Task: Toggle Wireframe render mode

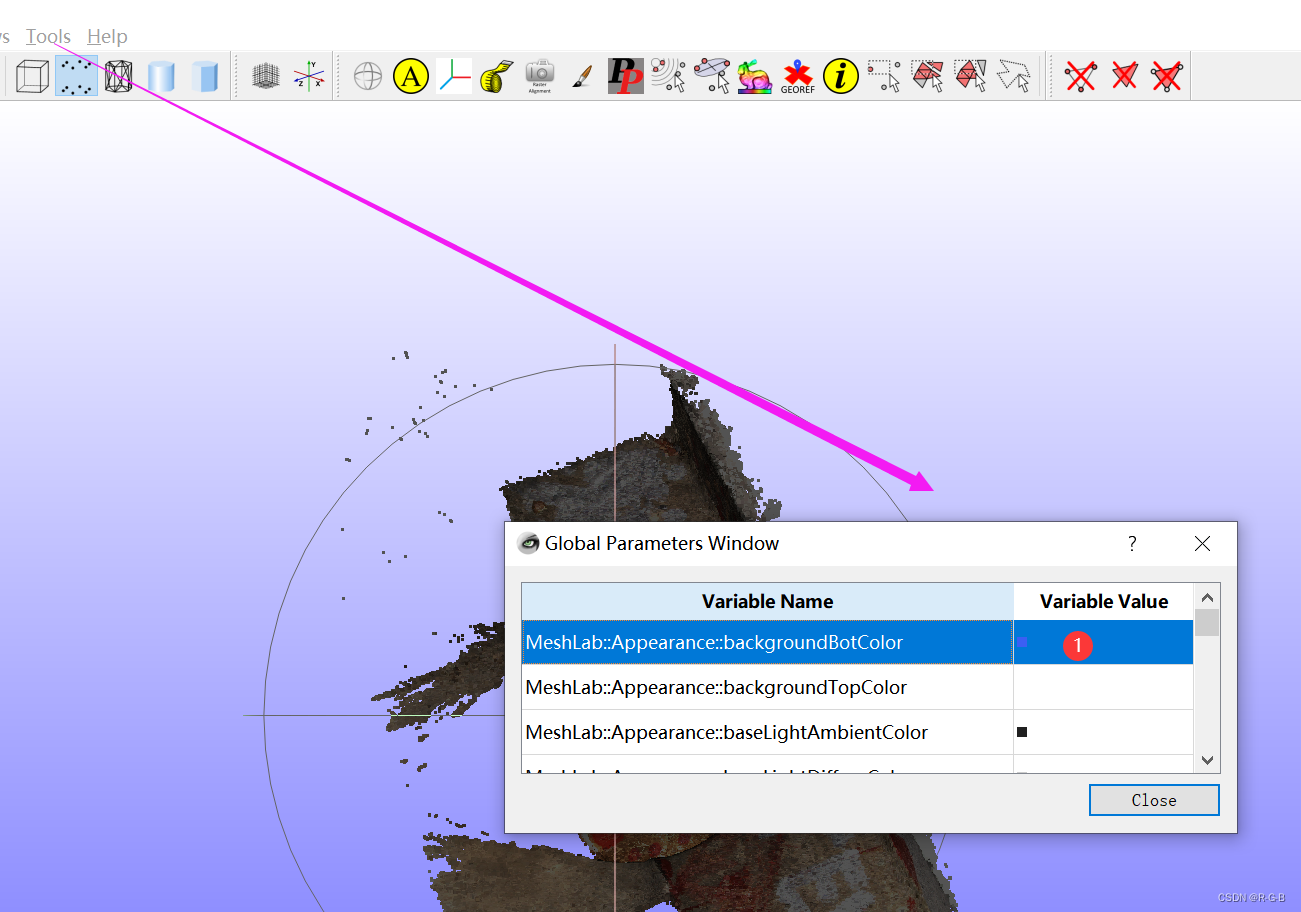Action: click(x=119, y=76)
